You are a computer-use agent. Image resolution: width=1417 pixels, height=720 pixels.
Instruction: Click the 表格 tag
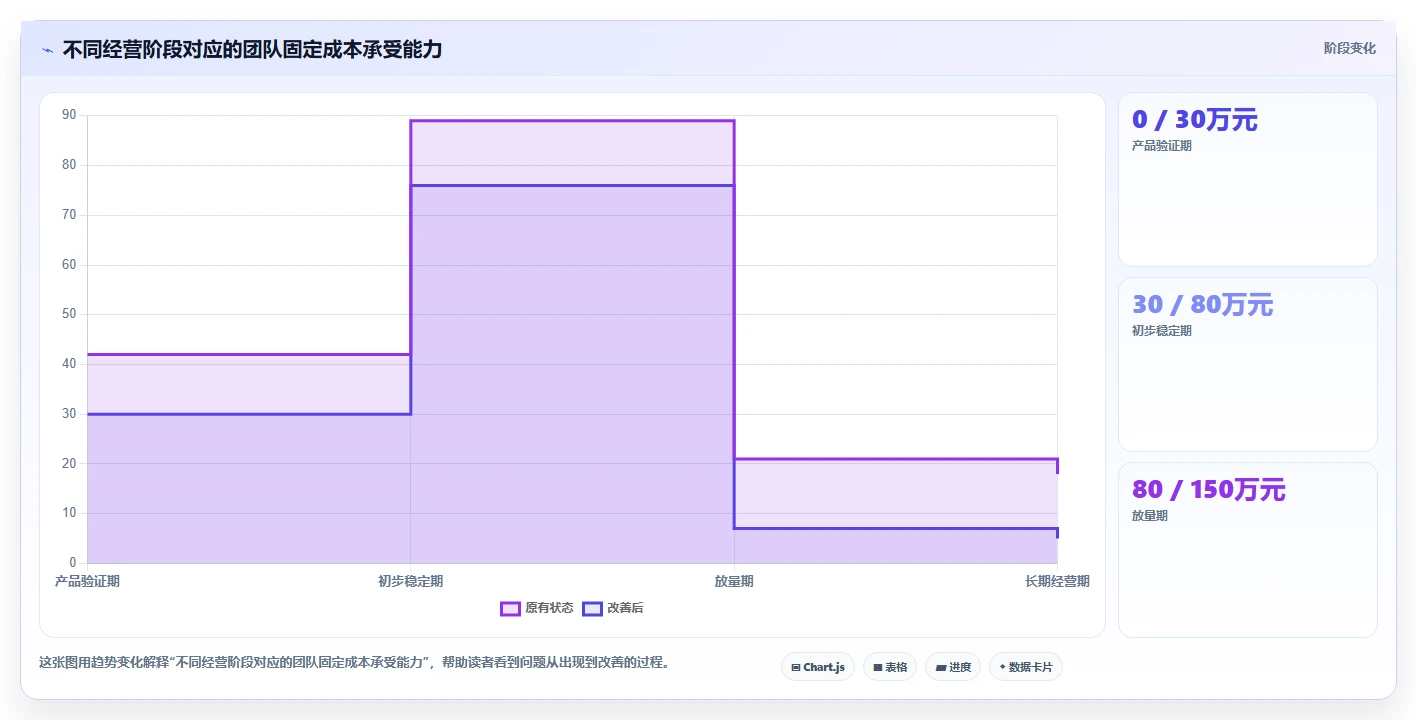point(890,667)
